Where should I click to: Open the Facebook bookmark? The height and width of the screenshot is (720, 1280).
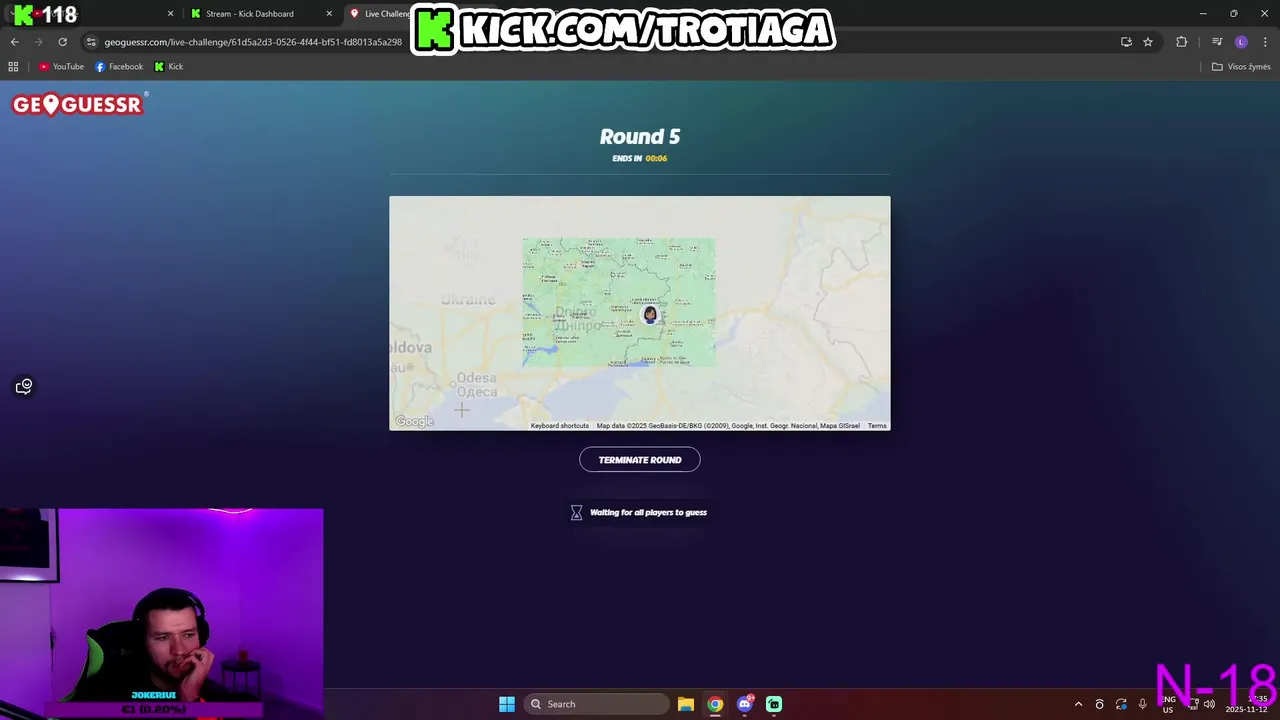119,67
